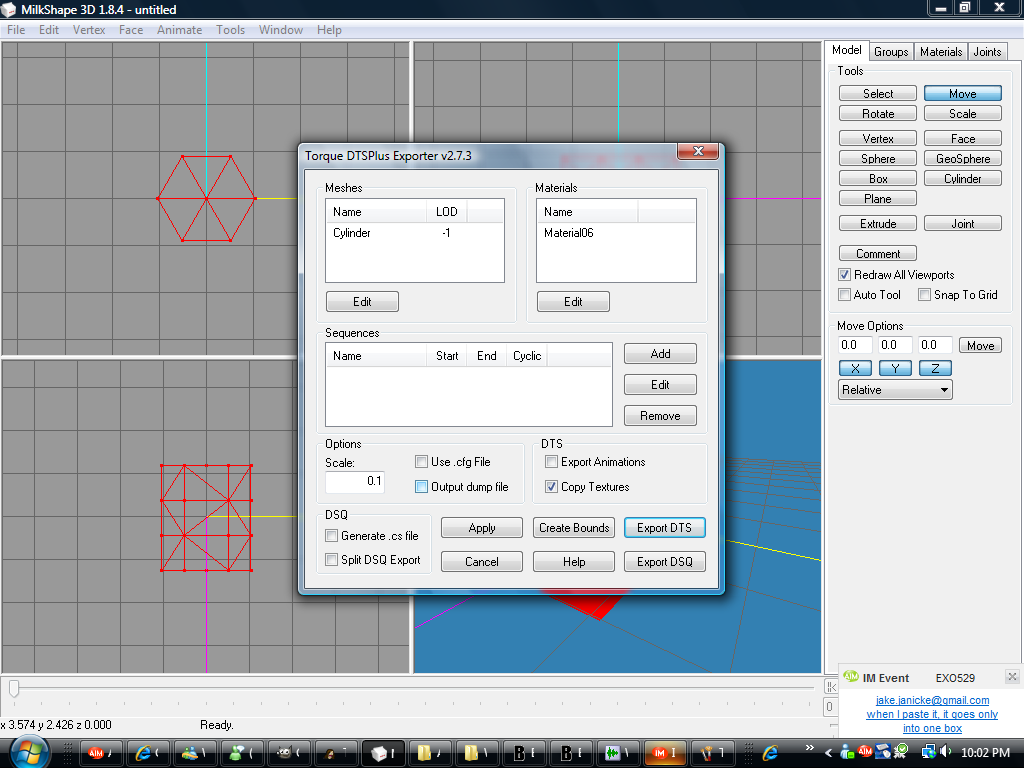Open the first folder taskbar button
The image size is (1024, 768).
point(430,753)
